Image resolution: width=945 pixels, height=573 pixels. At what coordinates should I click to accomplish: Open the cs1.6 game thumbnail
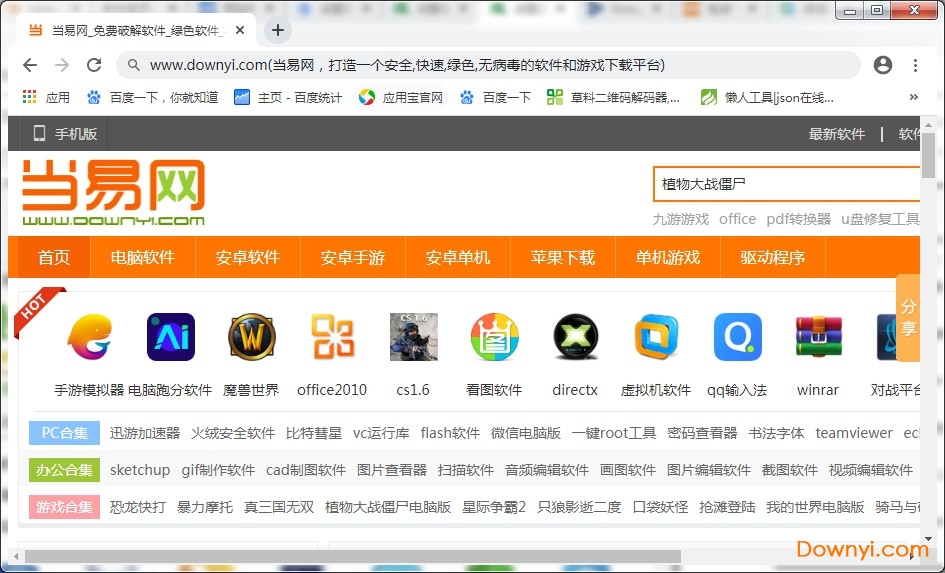(413, 337)
